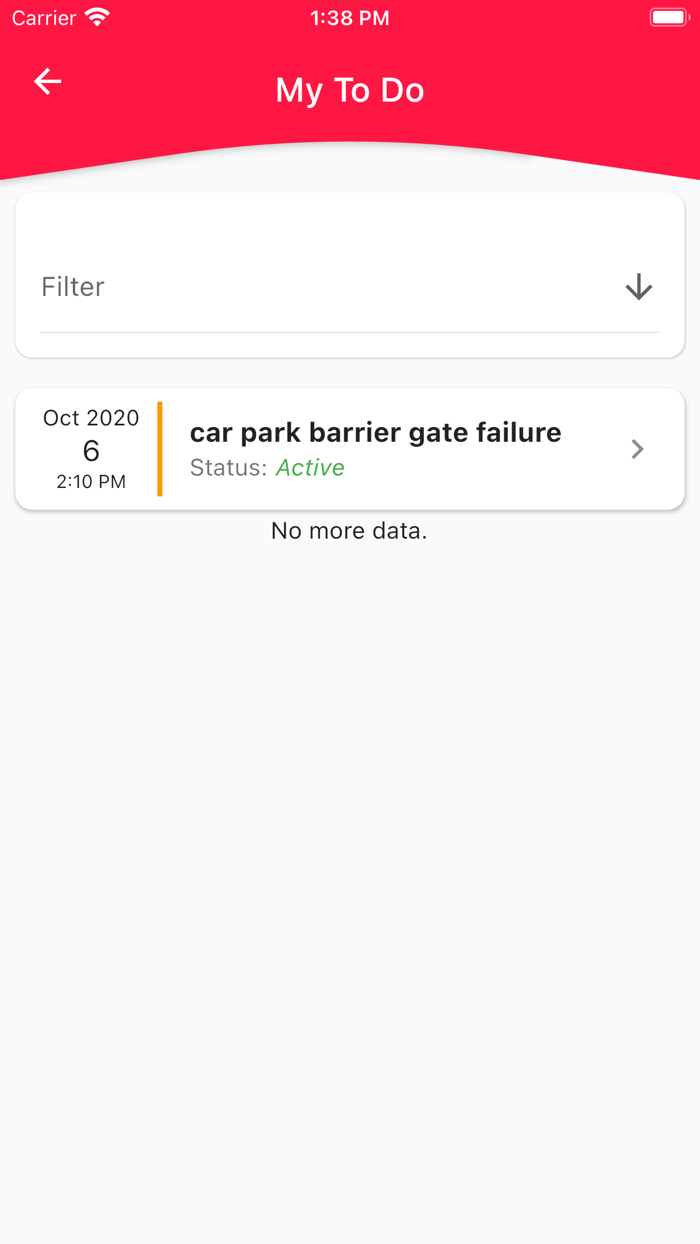This screenshot has height=1244, width=700.
Task: Tap the 1:38 PM status bar clock
Action: click(x=350, y=18)
